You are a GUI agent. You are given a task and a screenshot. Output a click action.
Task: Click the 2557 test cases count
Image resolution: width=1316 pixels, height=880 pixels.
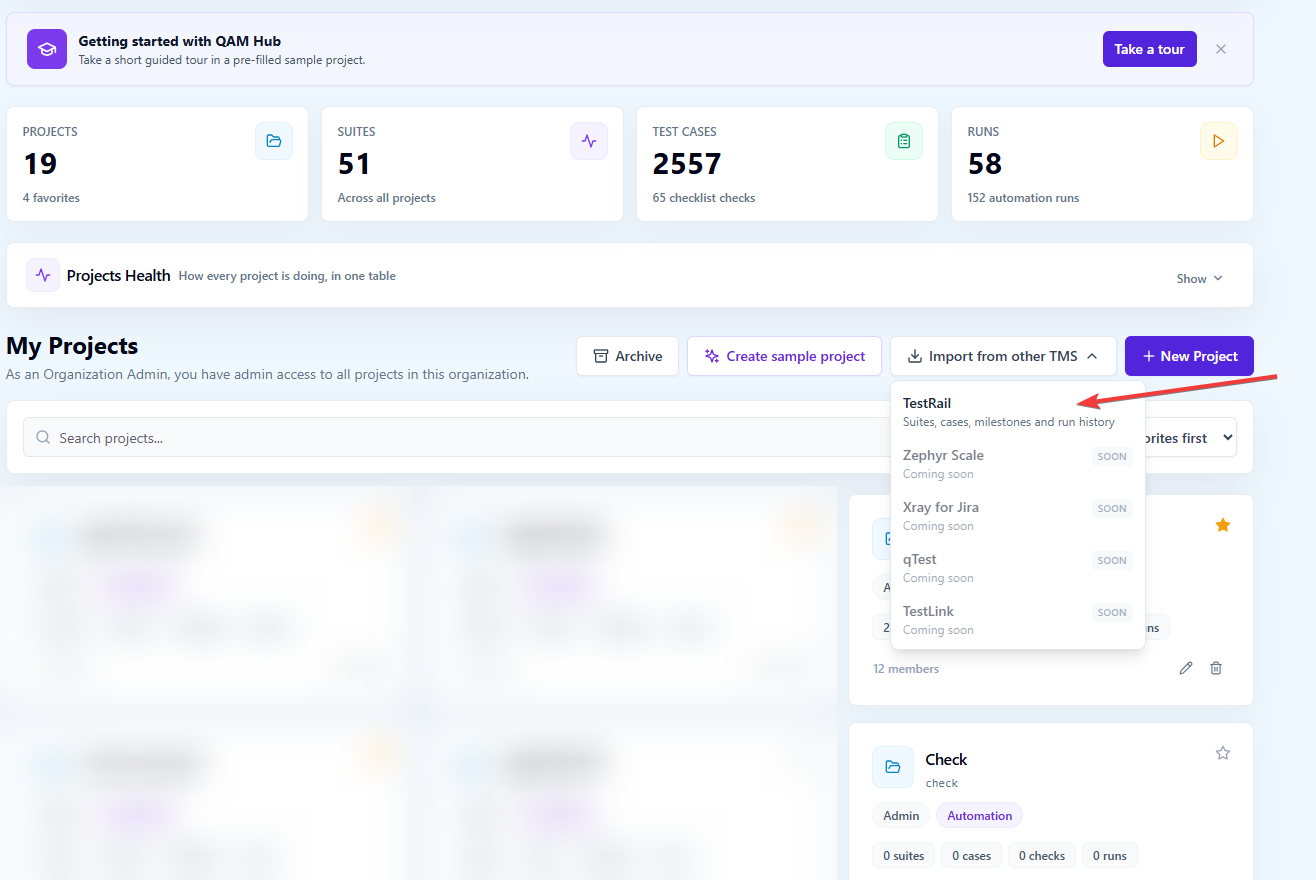pyautogui.click(x=687, y=163)
